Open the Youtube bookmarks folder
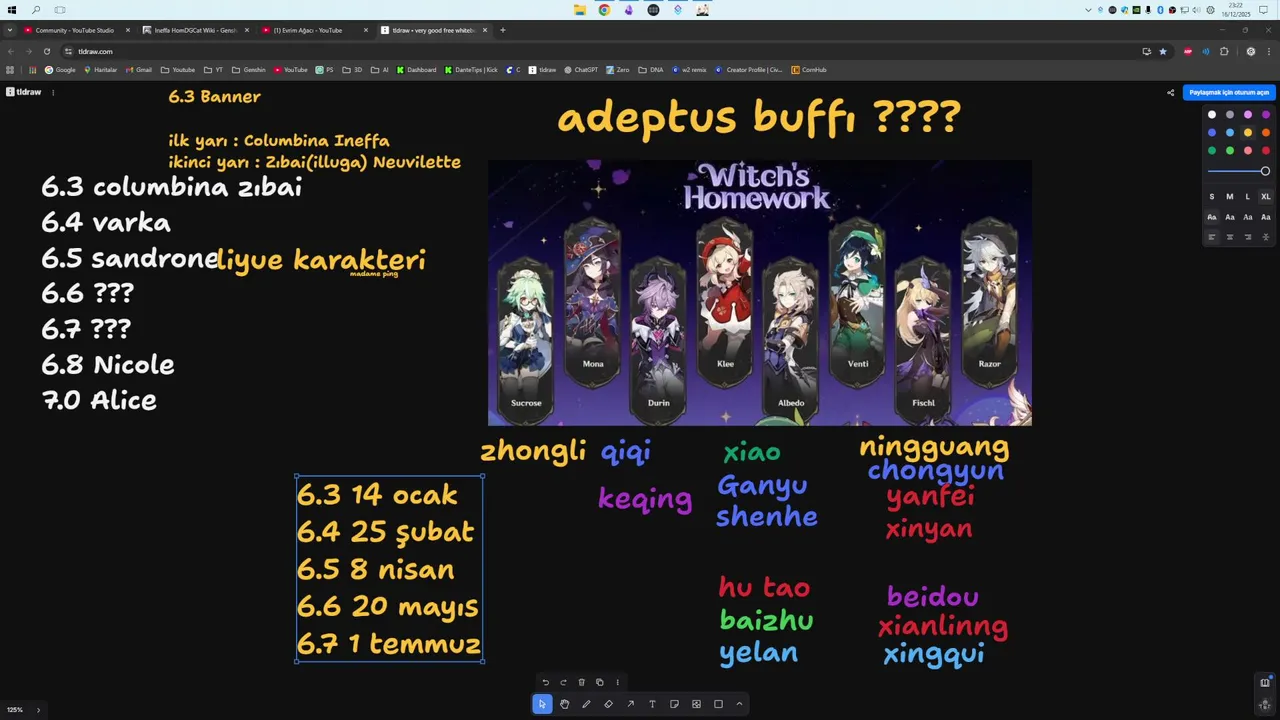The width and height of the screenshot is (1280, 720). pos(178,70)
